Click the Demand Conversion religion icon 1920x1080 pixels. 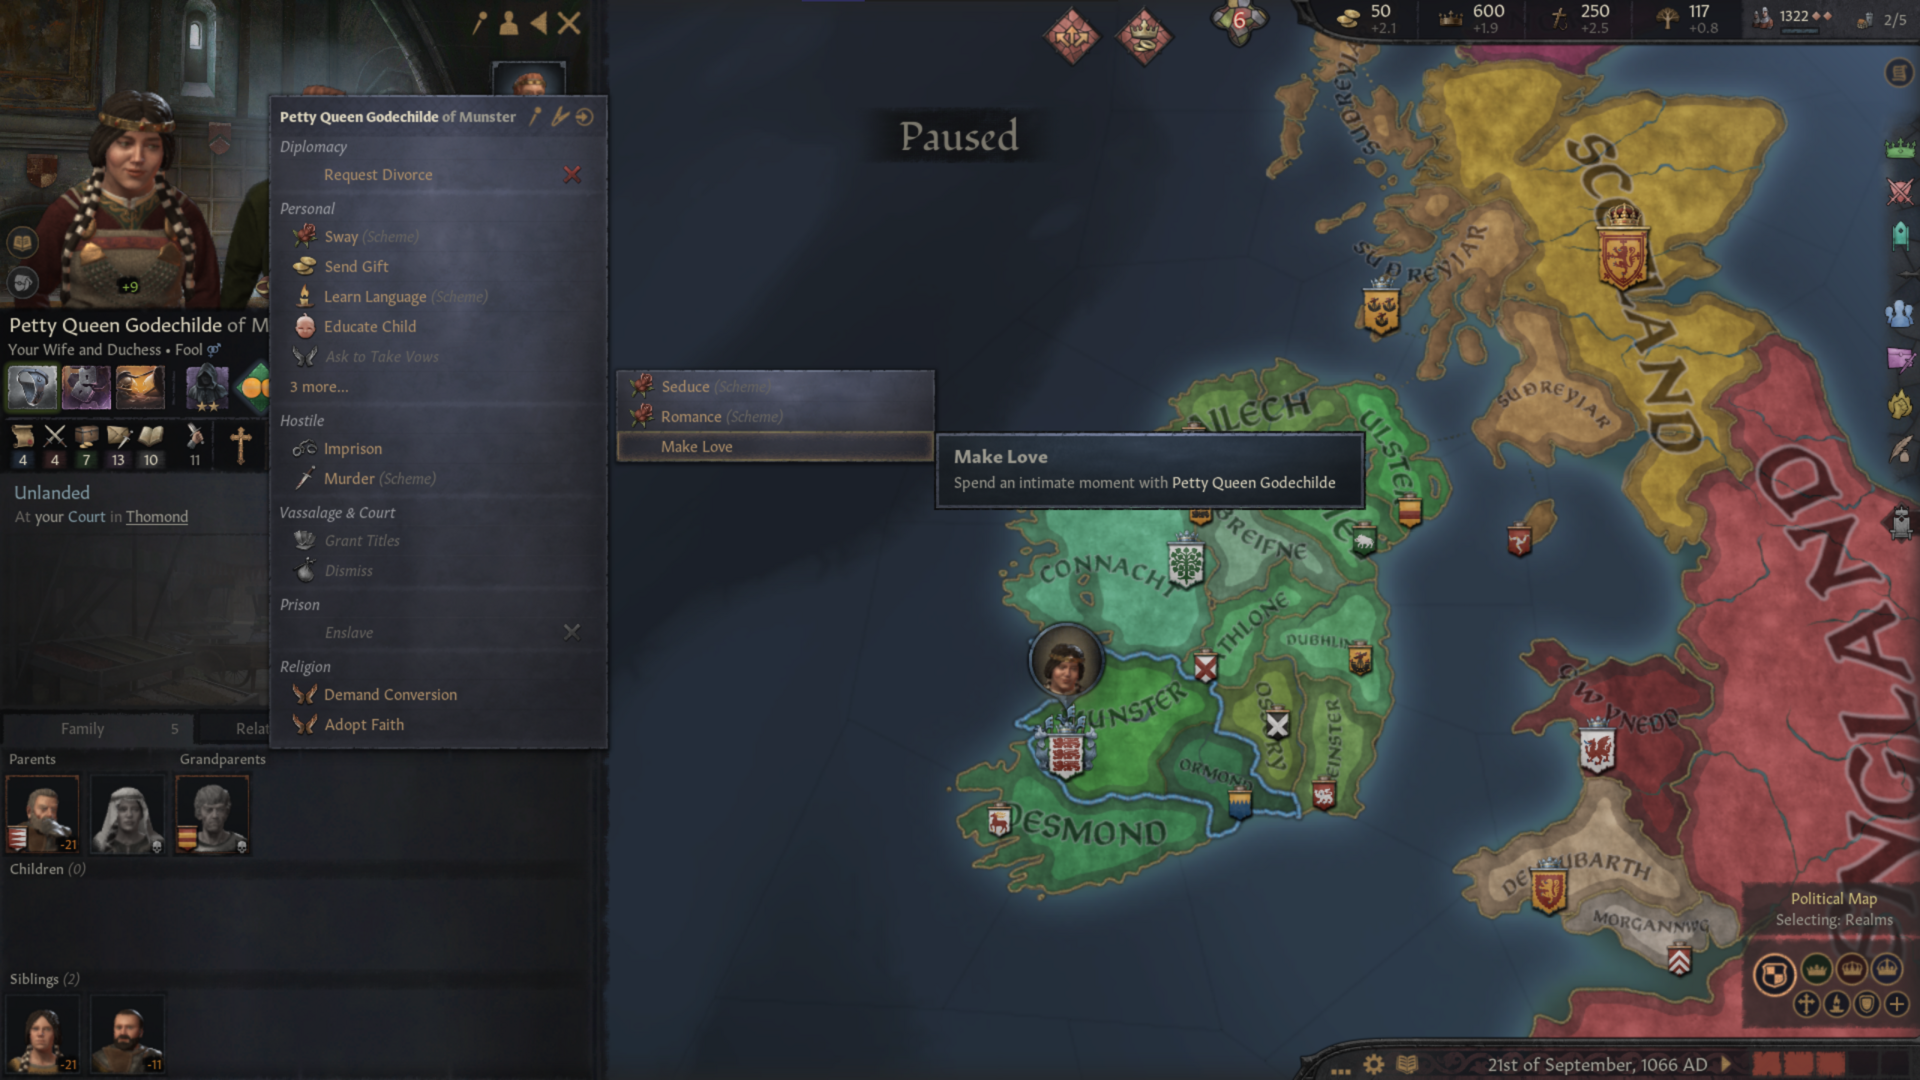click(x=305, y=694)
